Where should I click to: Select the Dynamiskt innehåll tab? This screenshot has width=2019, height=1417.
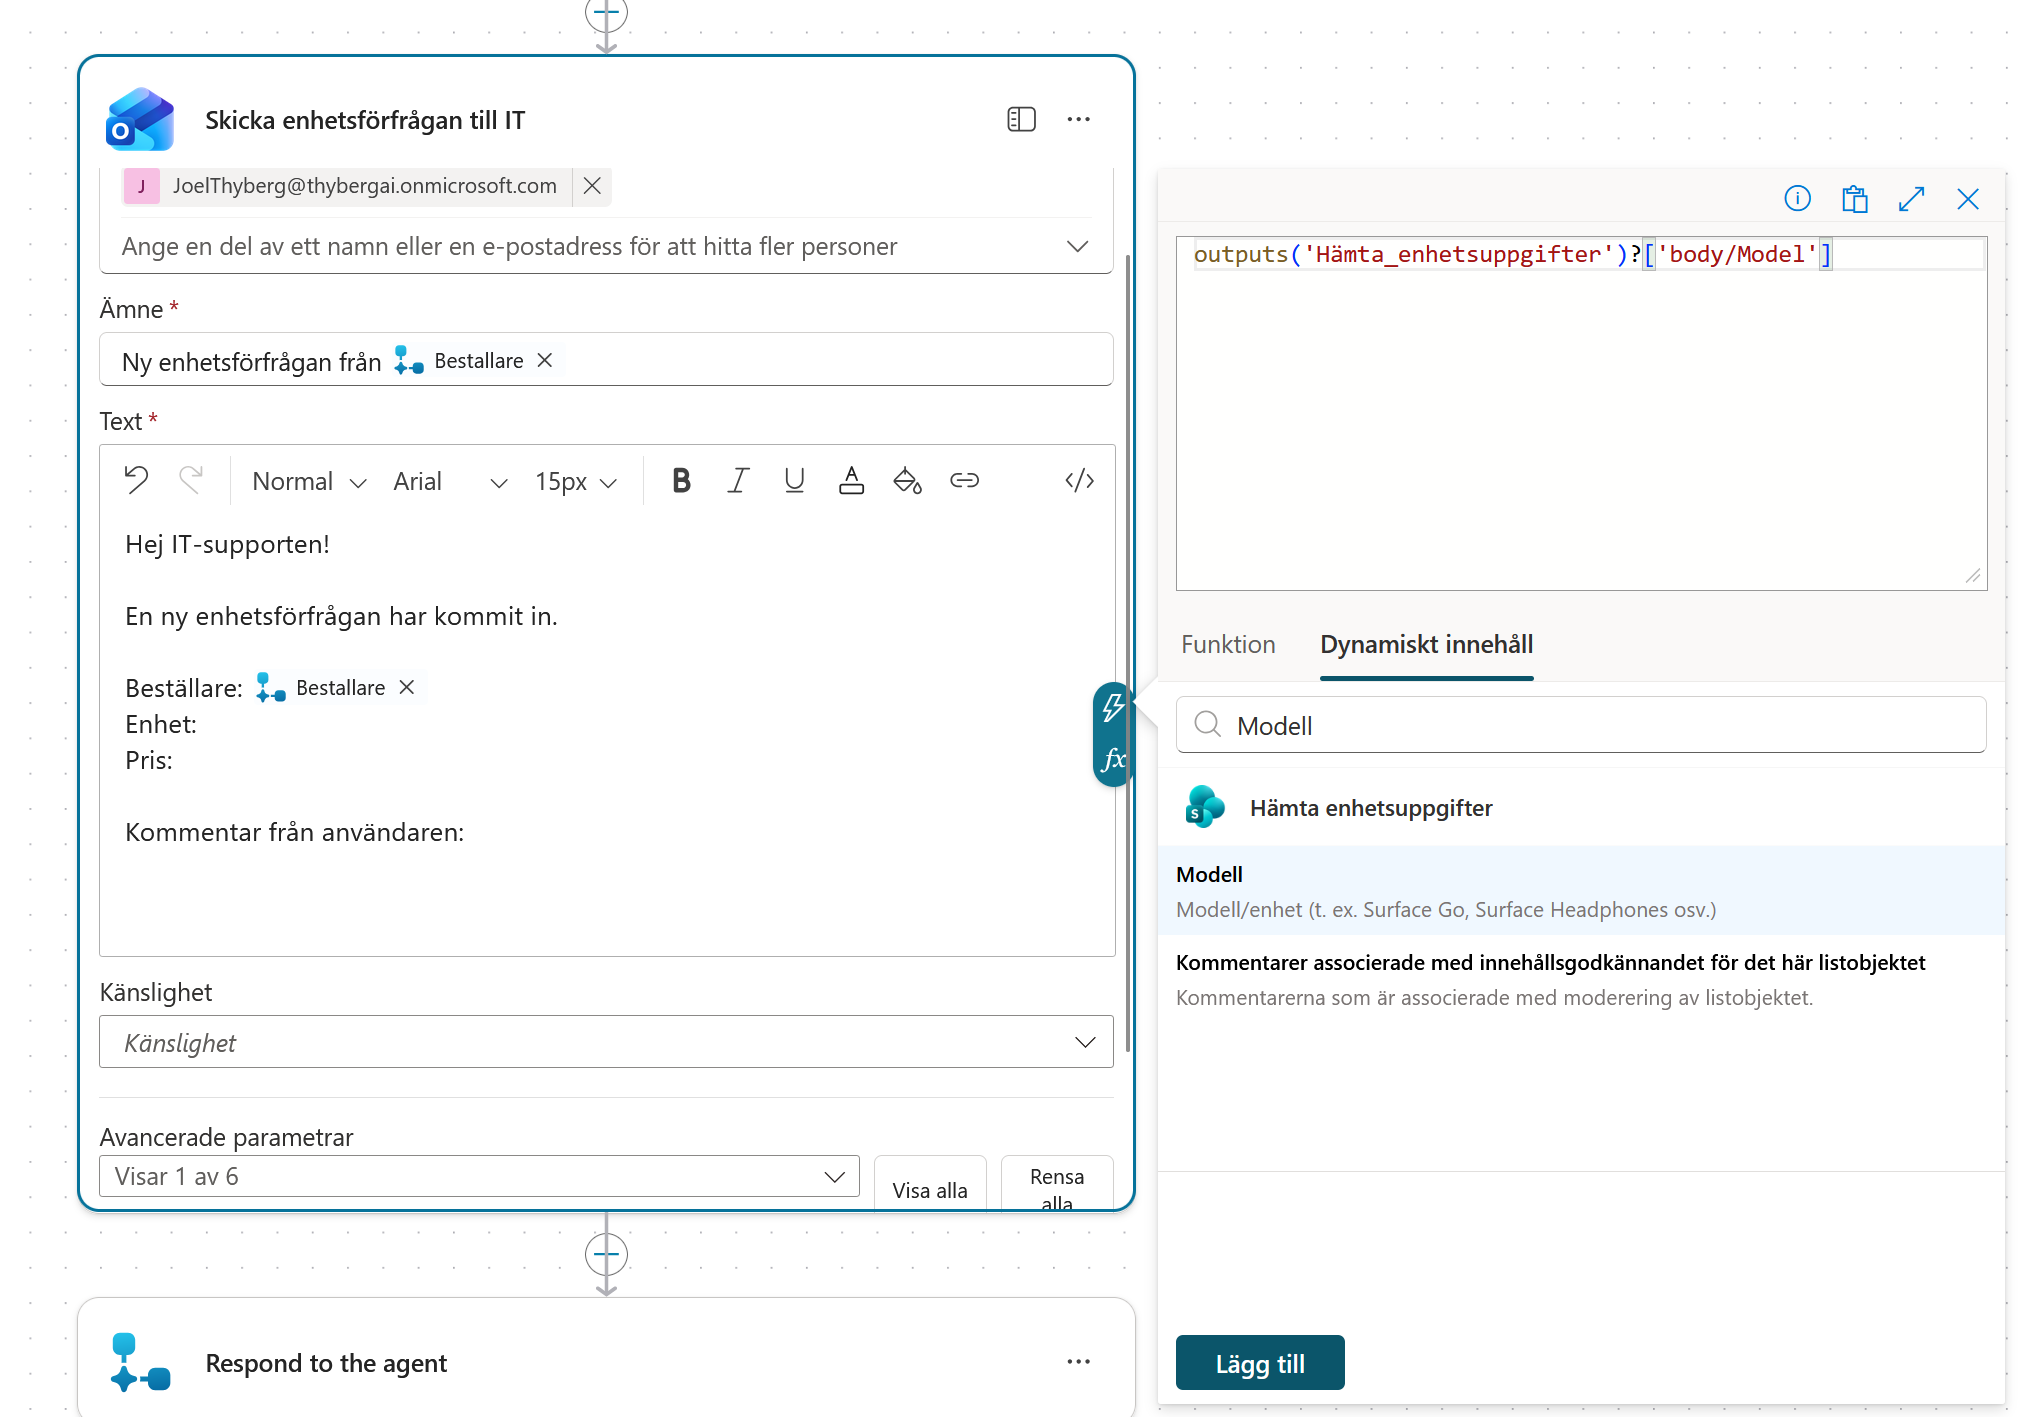click(x=1426, y=645)
